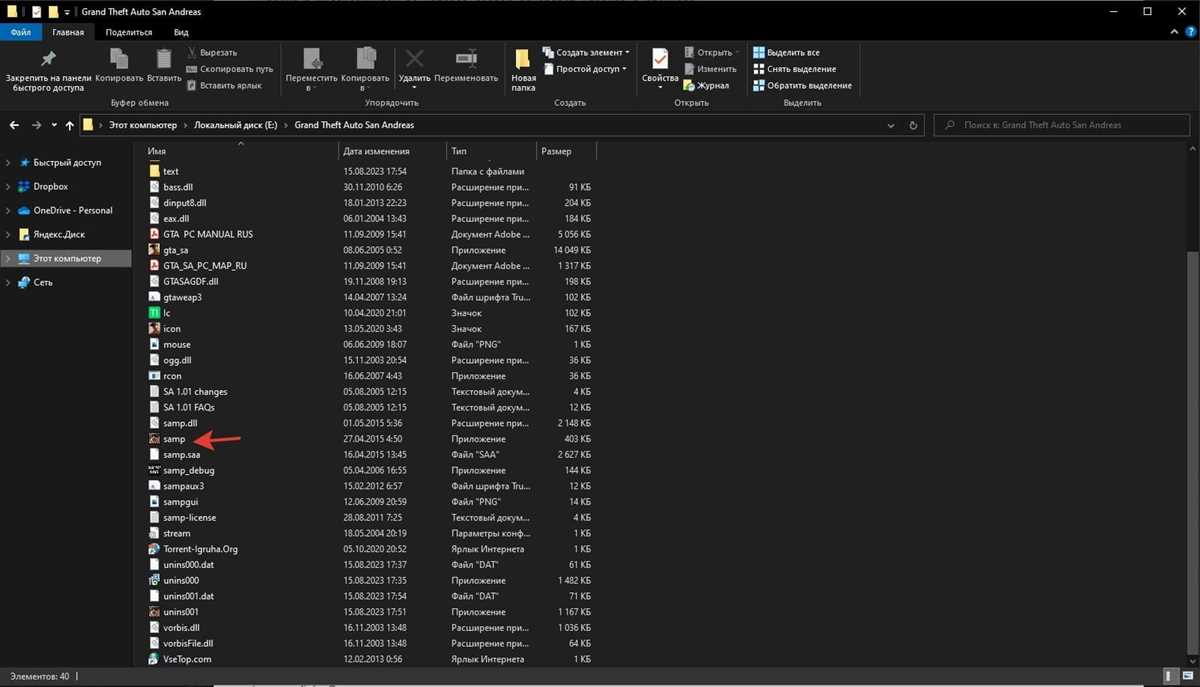Switch to the Вид tab
Image resolution: width=1200 pixels, height=687 pixels.
(181, 32)
